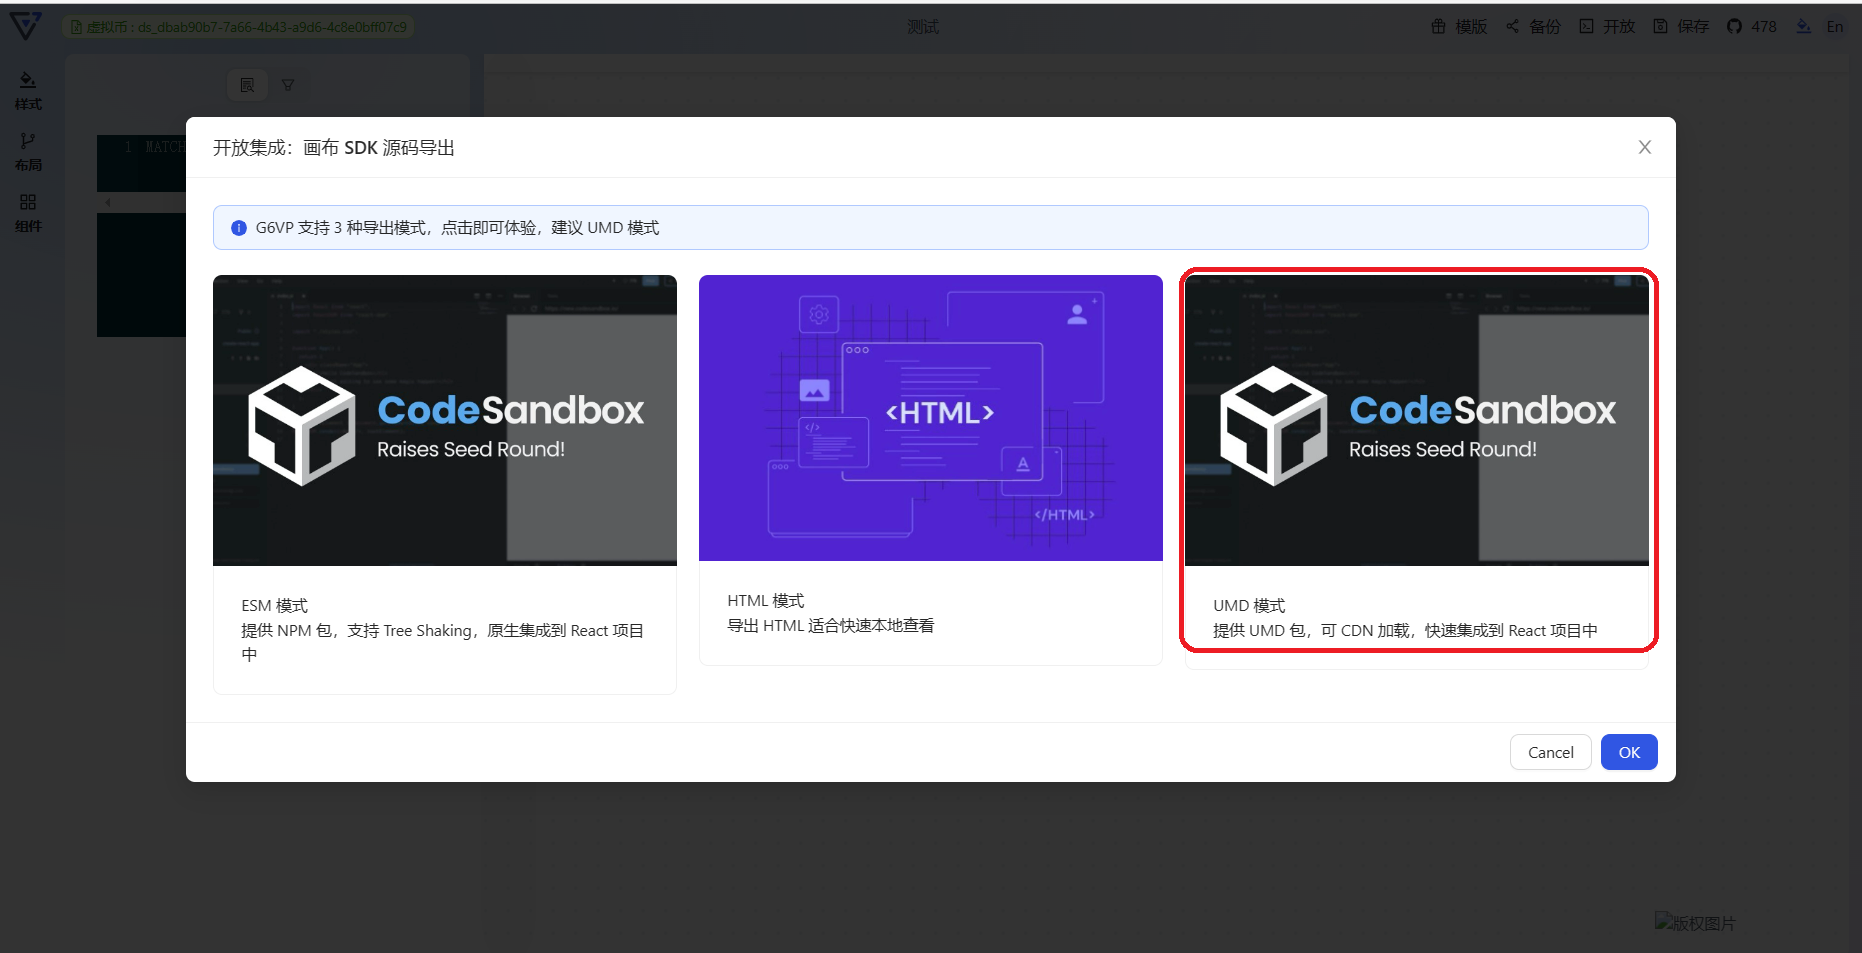Select the ESM mode CodeSandbox thumbnail
Viewport: 1862px width, 953px height.
(x=445, y=420)
